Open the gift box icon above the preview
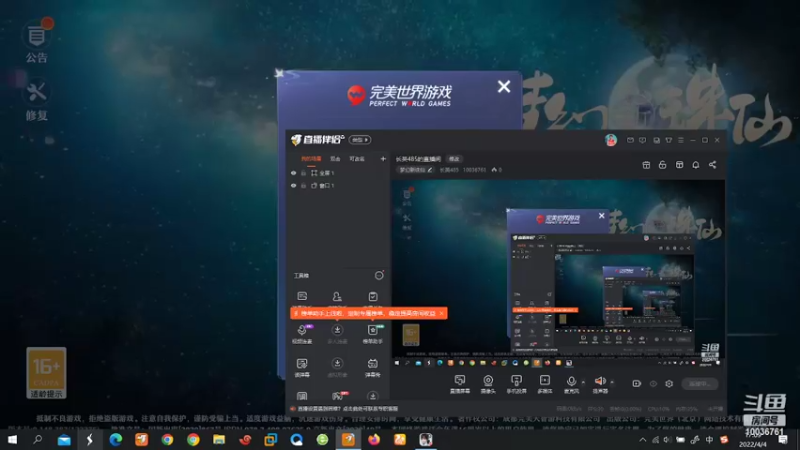800x450 pixels. [x=646, y=165]
